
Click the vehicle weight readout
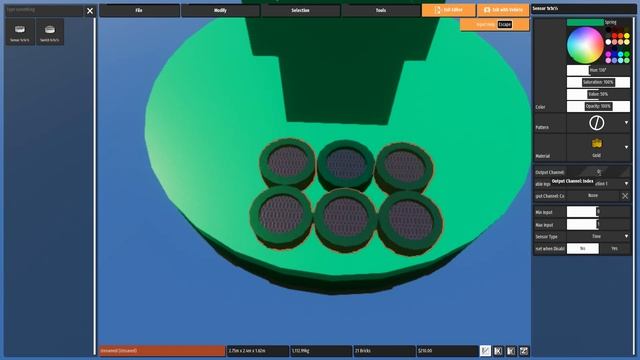pos(321,351)
